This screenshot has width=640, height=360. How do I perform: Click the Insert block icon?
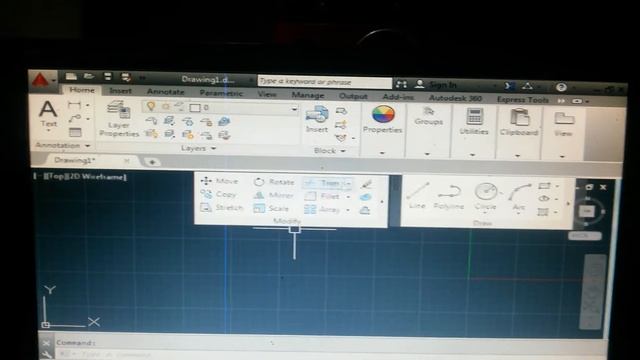pyautogui.click(x=317, y=119)
